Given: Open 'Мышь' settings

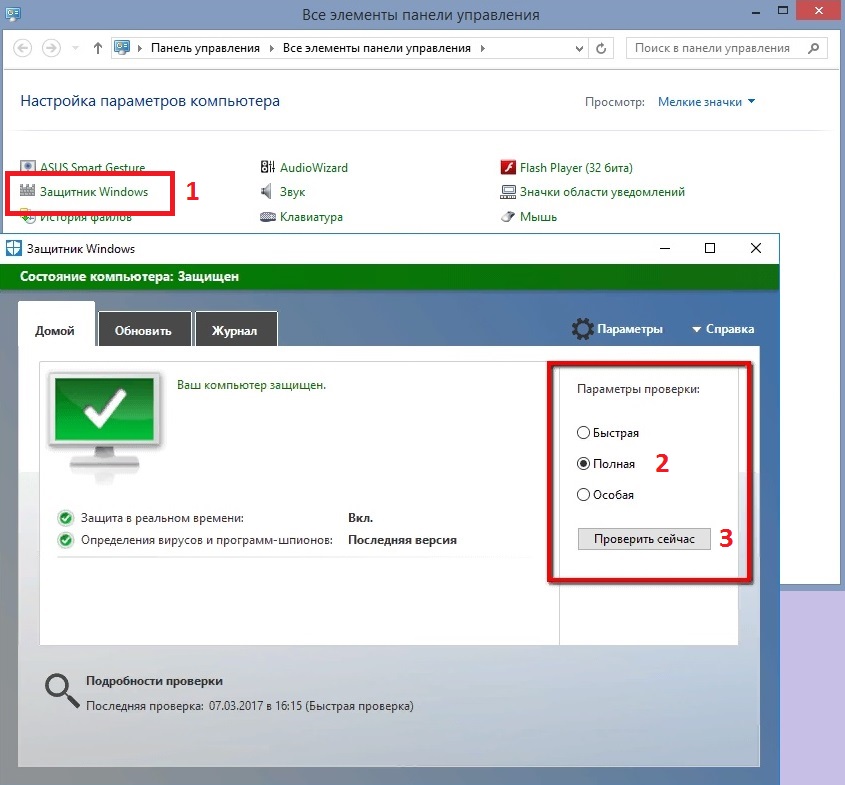Looking at the screenshot, I should 538,217.
